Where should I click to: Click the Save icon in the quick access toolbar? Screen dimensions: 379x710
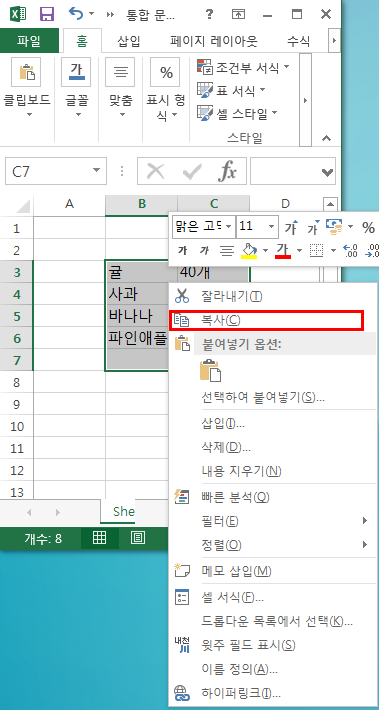point(46,14)
